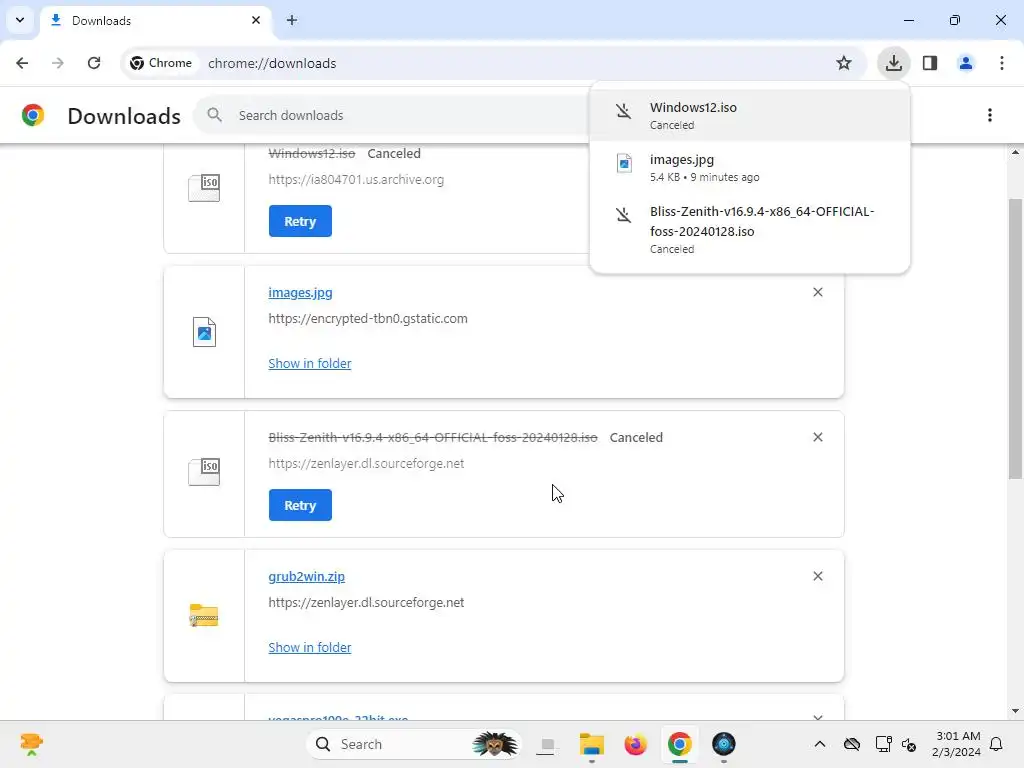The width and height of the screenshot is (1024, 768).
Task: Open File Explorer from taskbar
Action: coord(592,744)
